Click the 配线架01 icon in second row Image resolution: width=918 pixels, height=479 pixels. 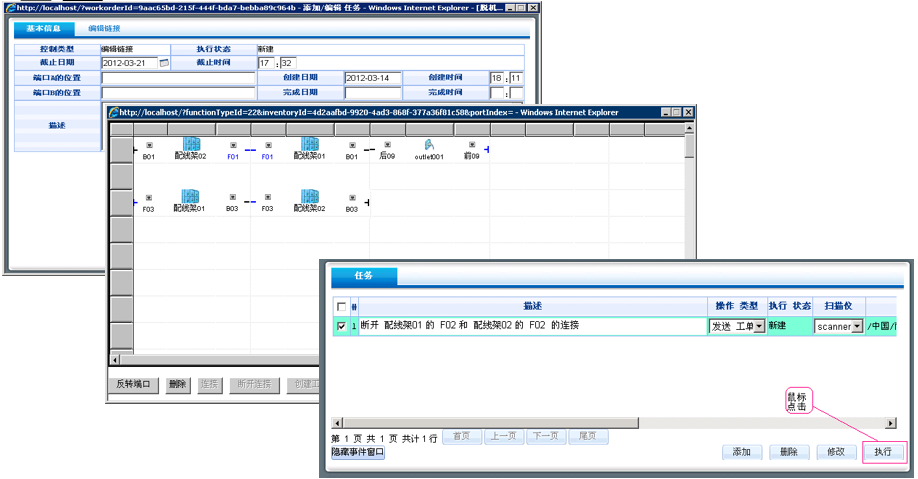coord(189,198)
